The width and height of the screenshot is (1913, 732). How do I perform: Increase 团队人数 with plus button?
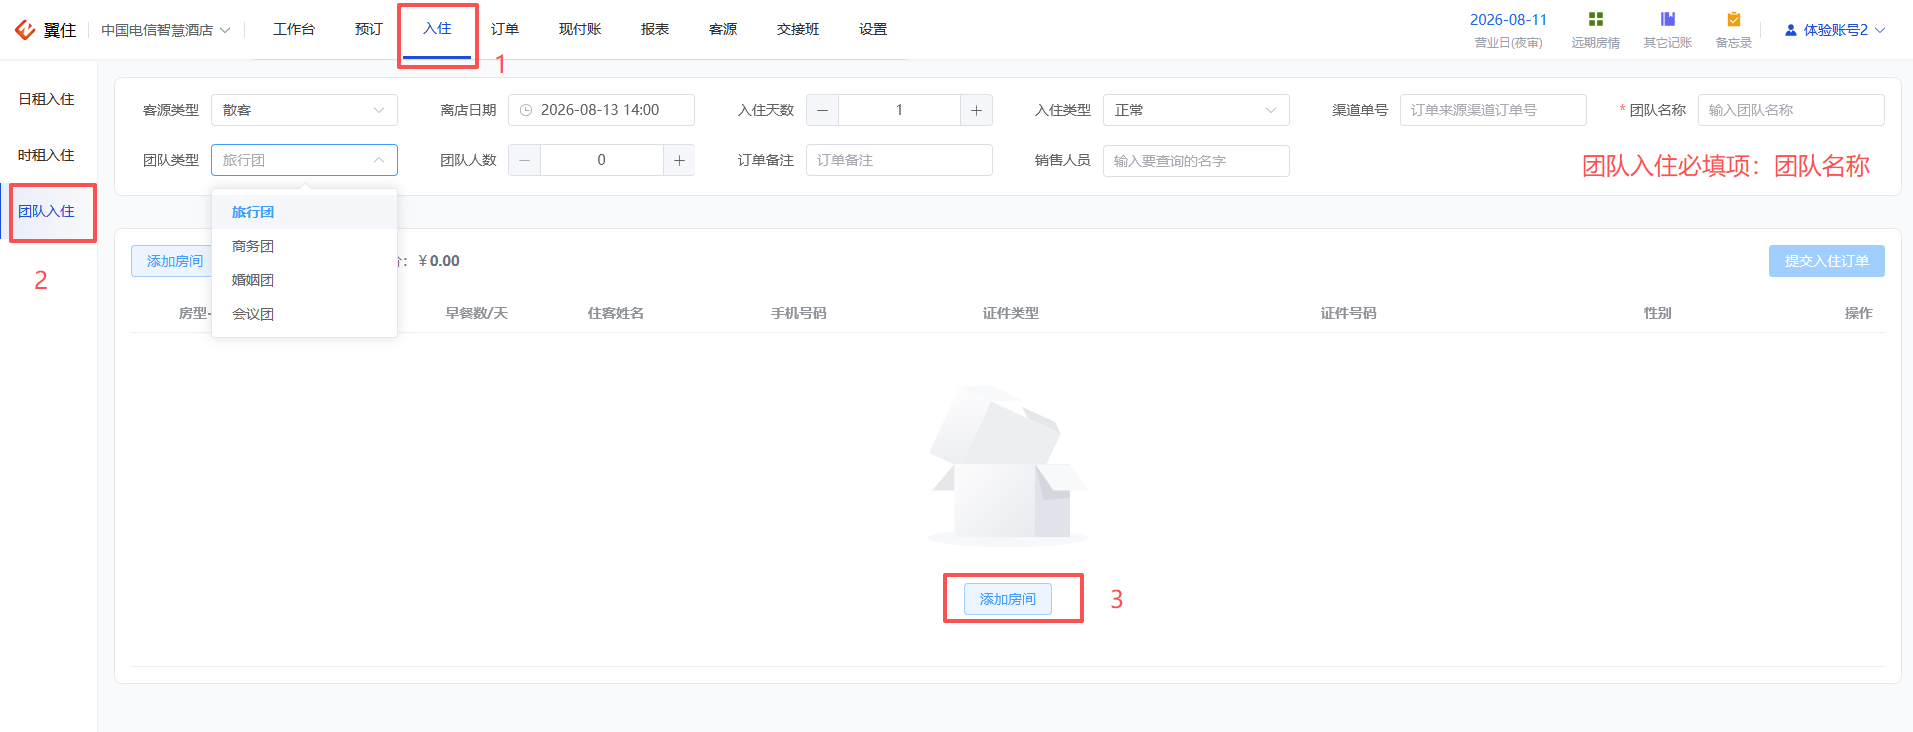click(679, 160)
